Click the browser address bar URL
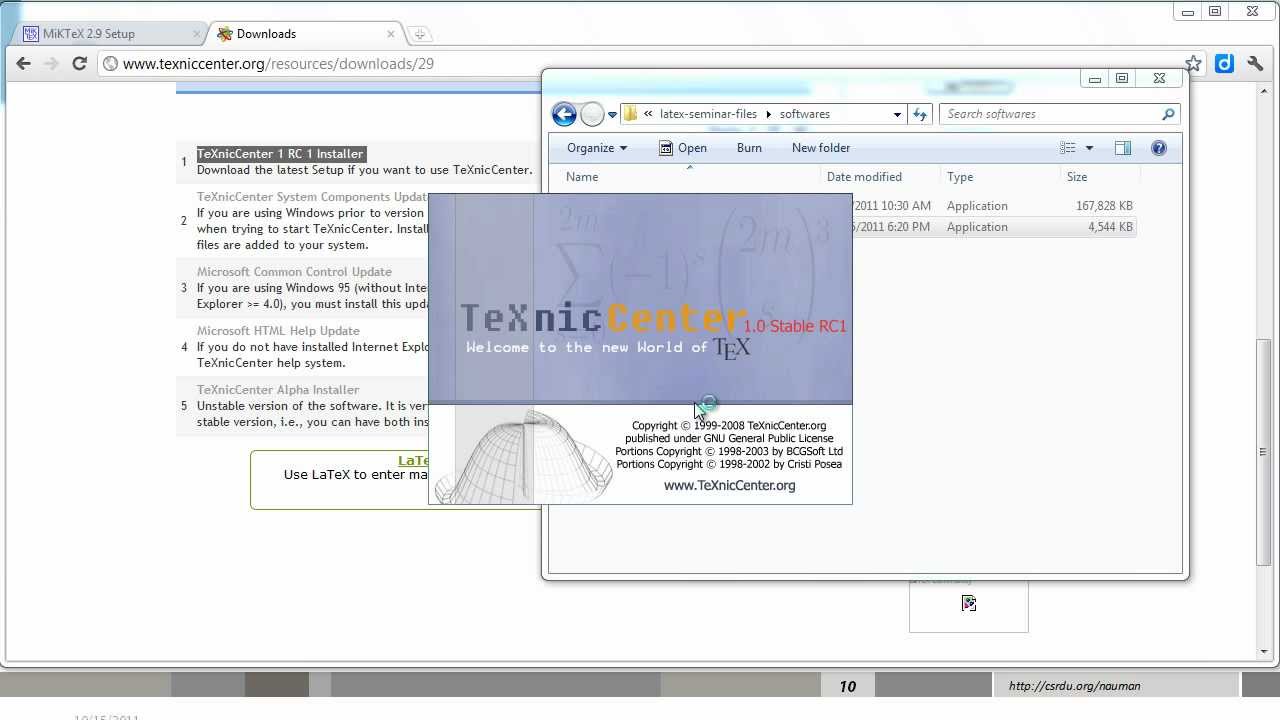Viewport: 1280px width, 720px height. tap(278, 64)
